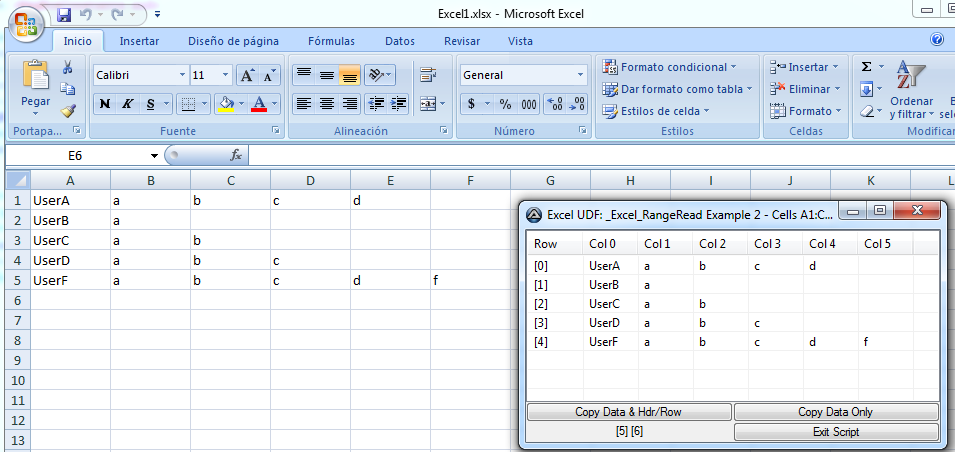Screen dimensions: 955x452
Task: Expand the Name Box dropdown arrow
Action: (154, 156)
